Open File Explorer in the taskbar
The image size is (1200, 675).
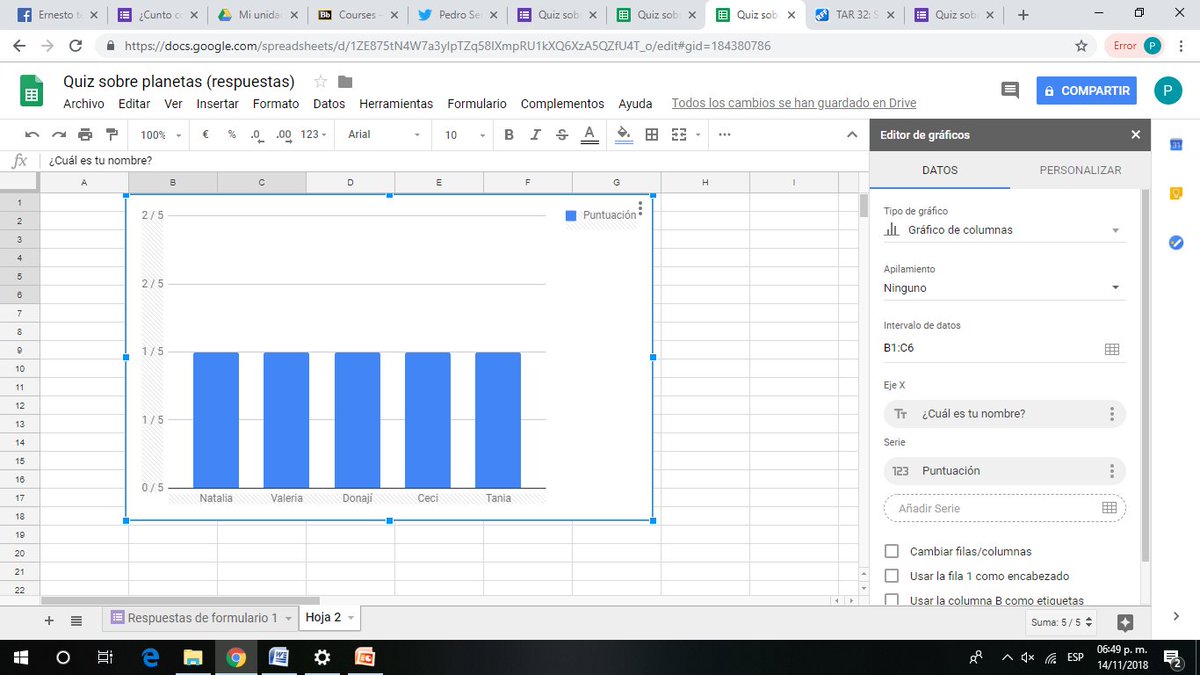(193, 657)
